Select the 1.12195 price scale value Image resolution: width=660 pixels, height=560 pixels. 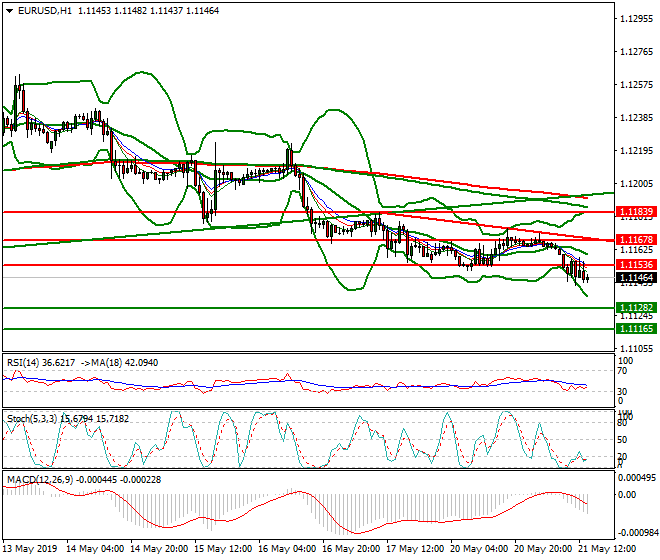[x=637, y=151]
